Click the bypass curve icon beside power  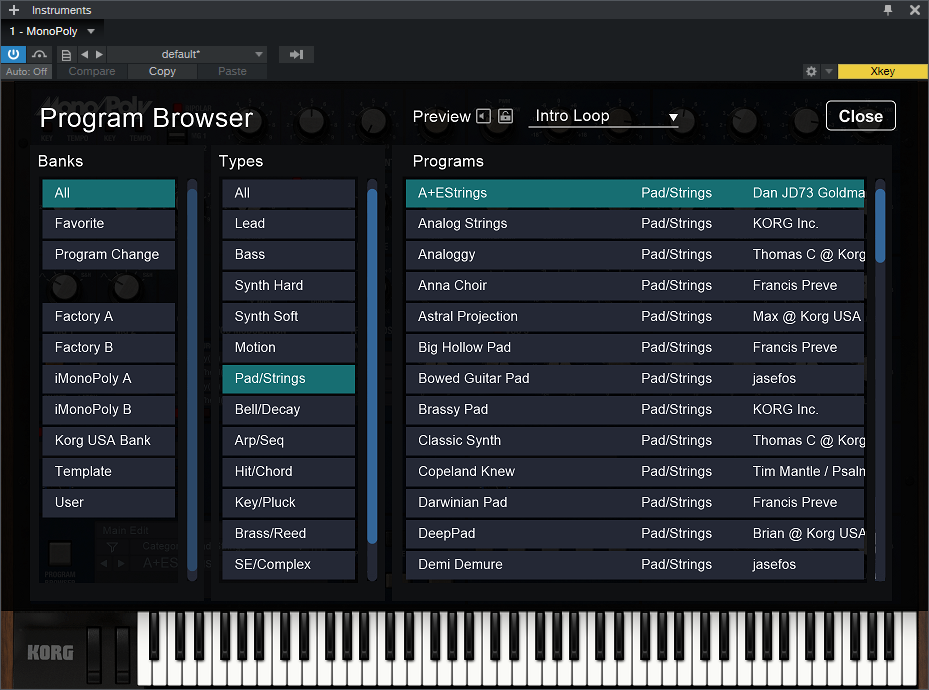click(x=40, y=54)
